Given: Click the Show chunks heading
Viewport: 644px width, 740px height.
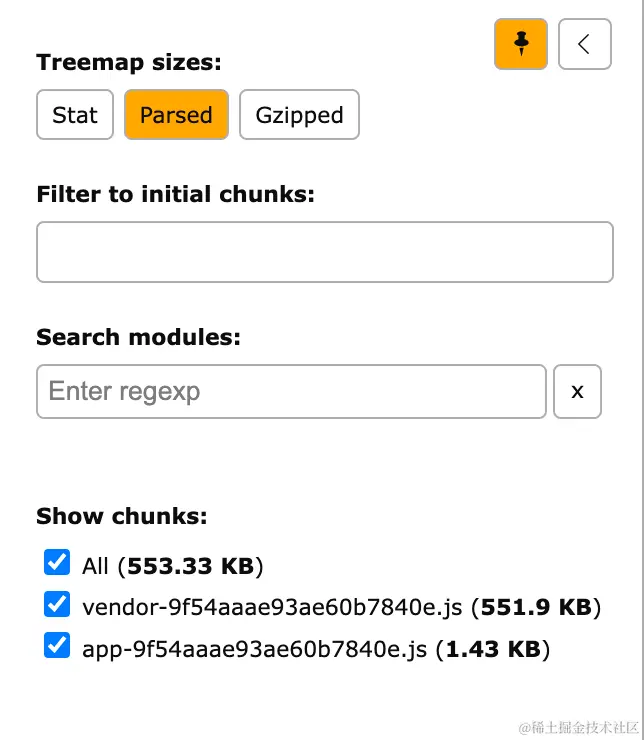Looking at the screenshot, I should pyautogui.click(x=121, y=516).
